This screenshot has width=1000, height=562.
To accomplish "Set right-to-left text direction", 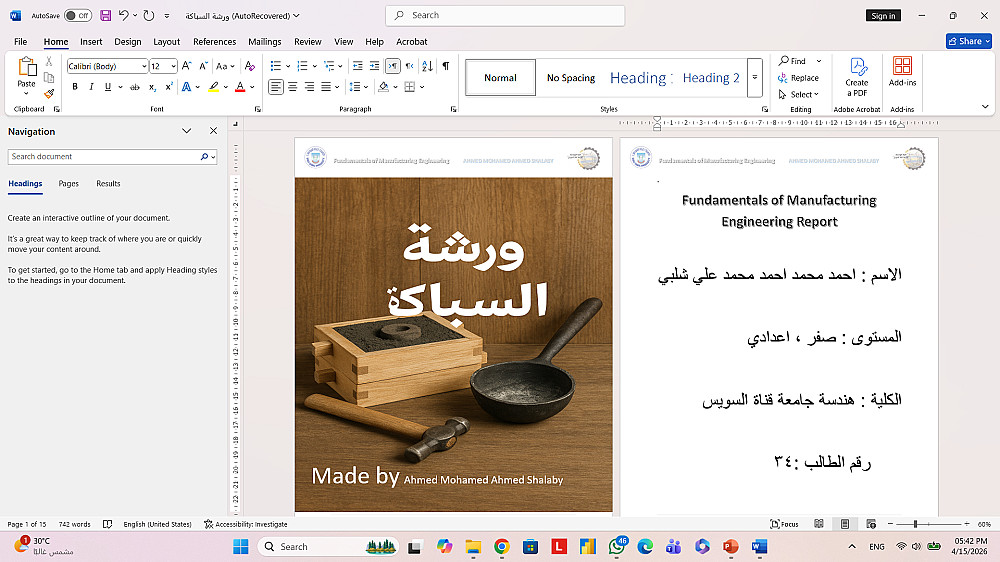I will 409,66.
